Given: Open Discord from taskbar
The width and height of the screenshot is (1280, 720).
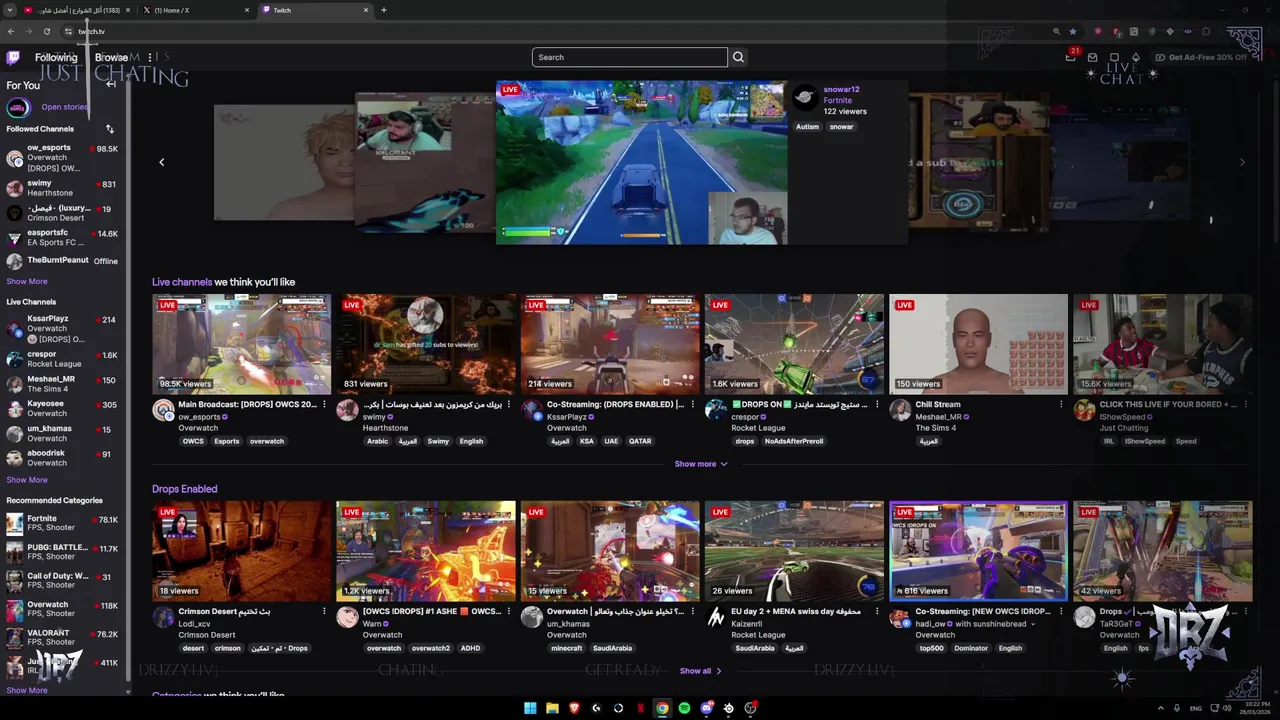Looking at the screenshot, I should coord(706,708).
